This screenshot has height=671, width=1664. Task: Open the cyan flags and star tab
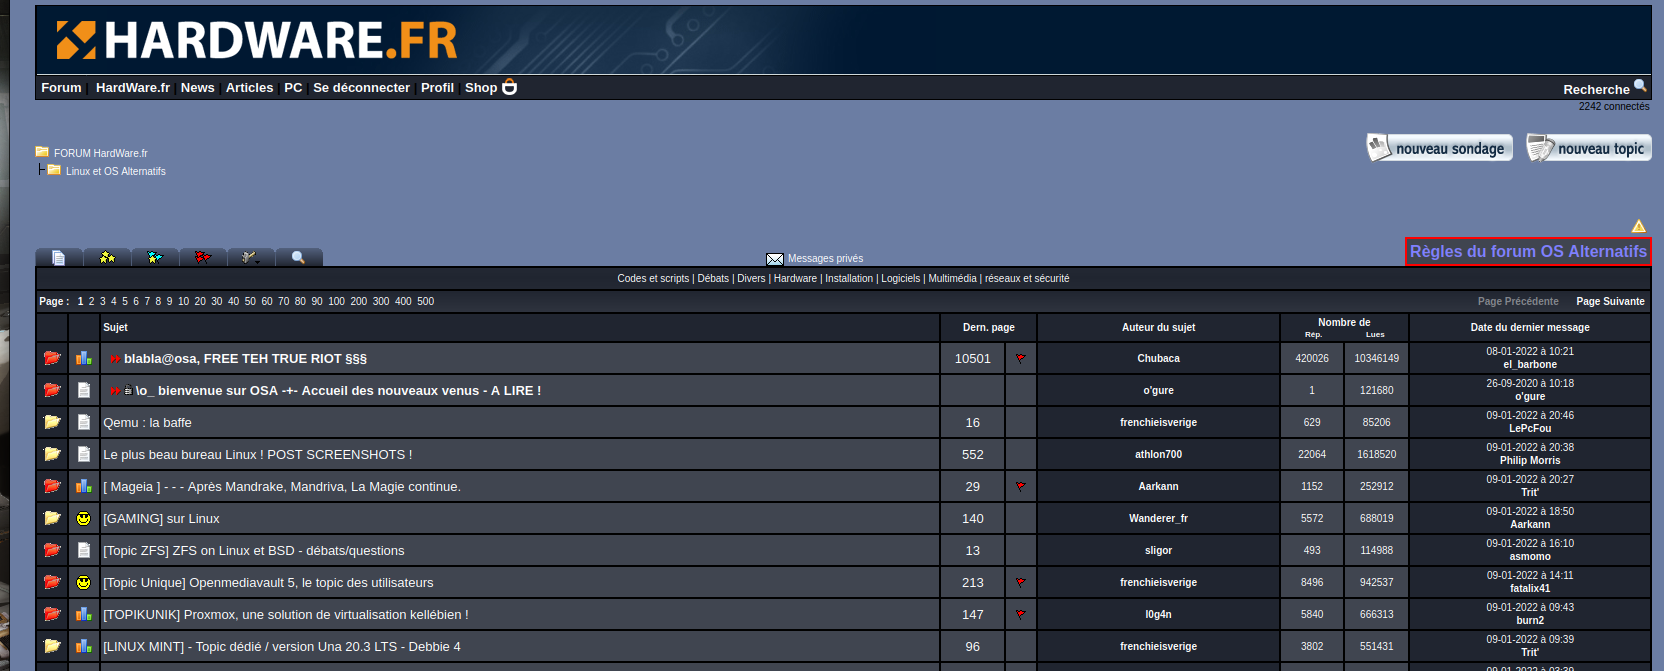coord(155,257)
